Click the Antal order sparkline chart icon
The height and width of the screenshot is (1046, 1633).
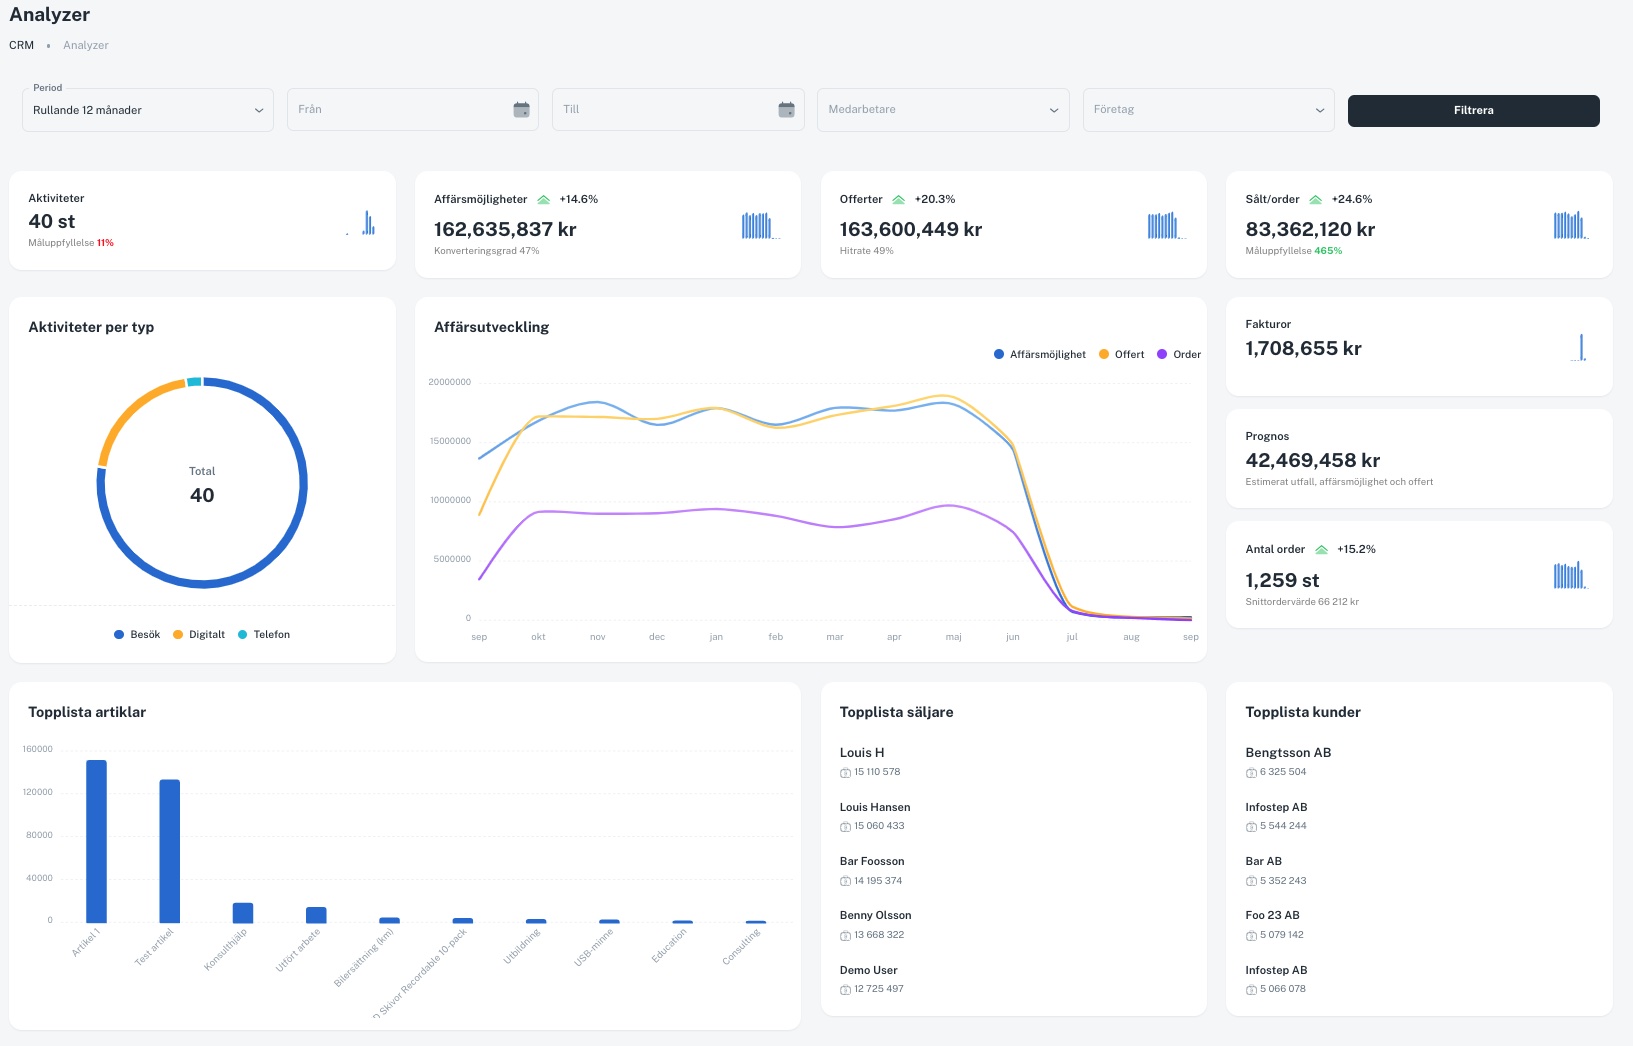click(x=1570, y=575)
